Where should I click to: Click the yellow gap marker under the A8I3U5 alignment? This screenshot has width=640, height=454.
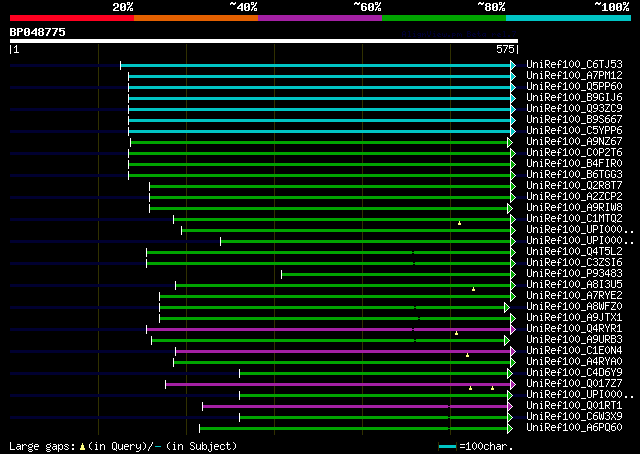473,289
